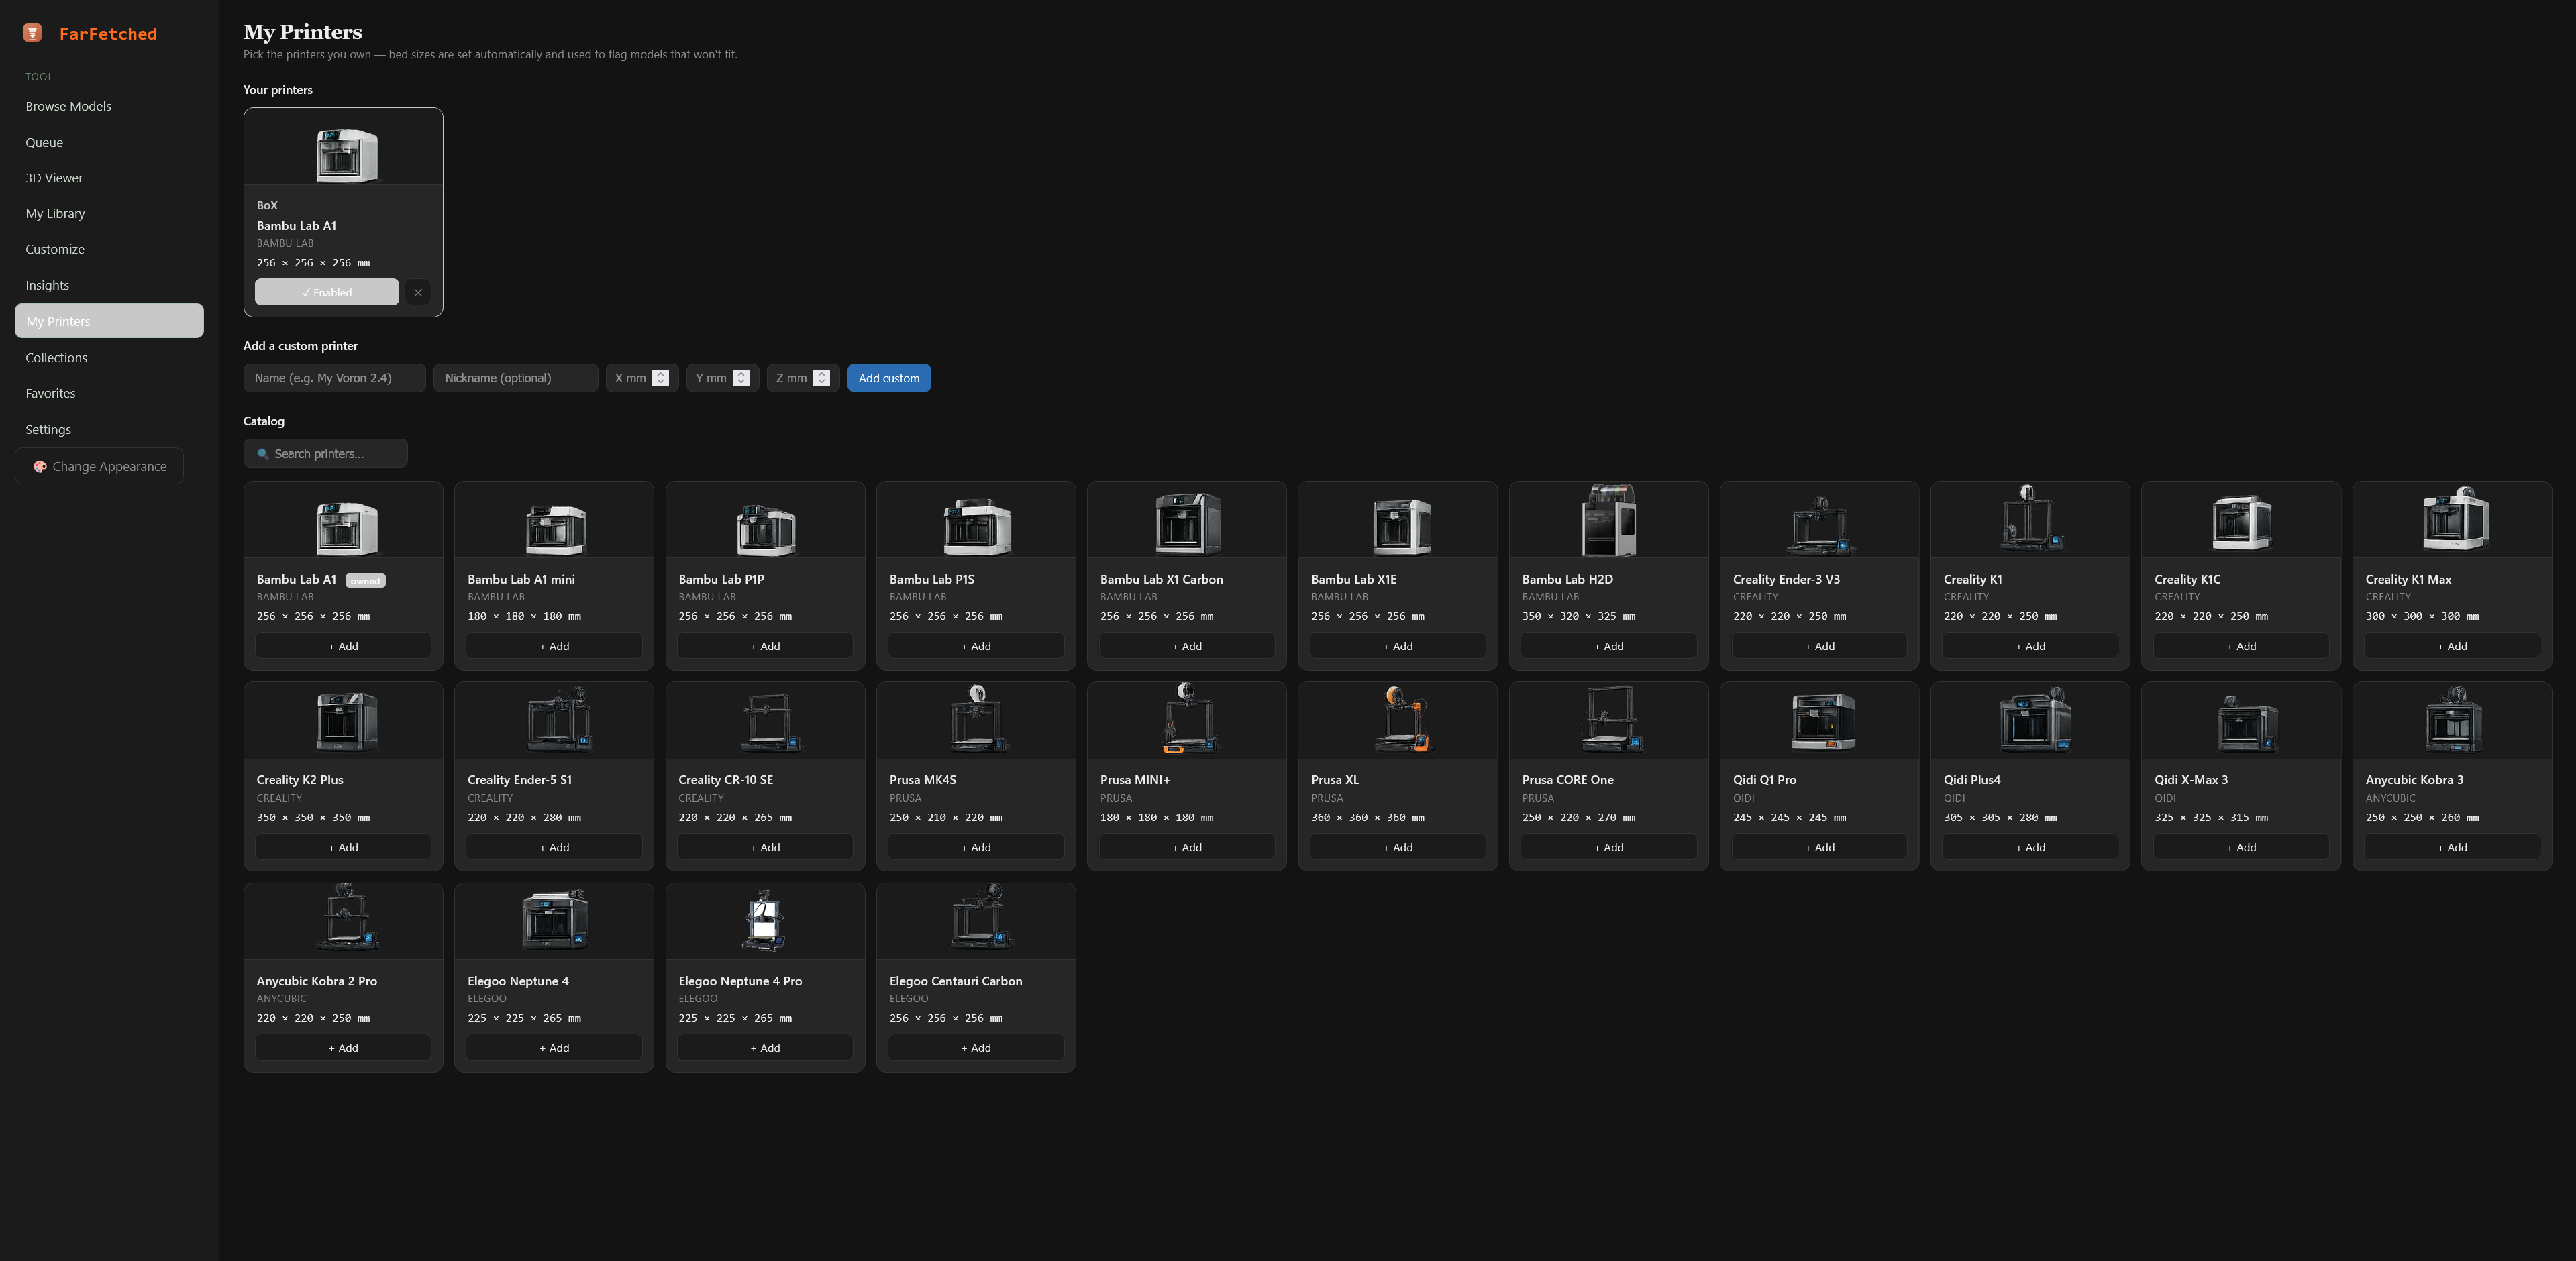This screenshot has height=1261, width=2576.
Task: Open the Queue page
Action: (x=109, y=142)
